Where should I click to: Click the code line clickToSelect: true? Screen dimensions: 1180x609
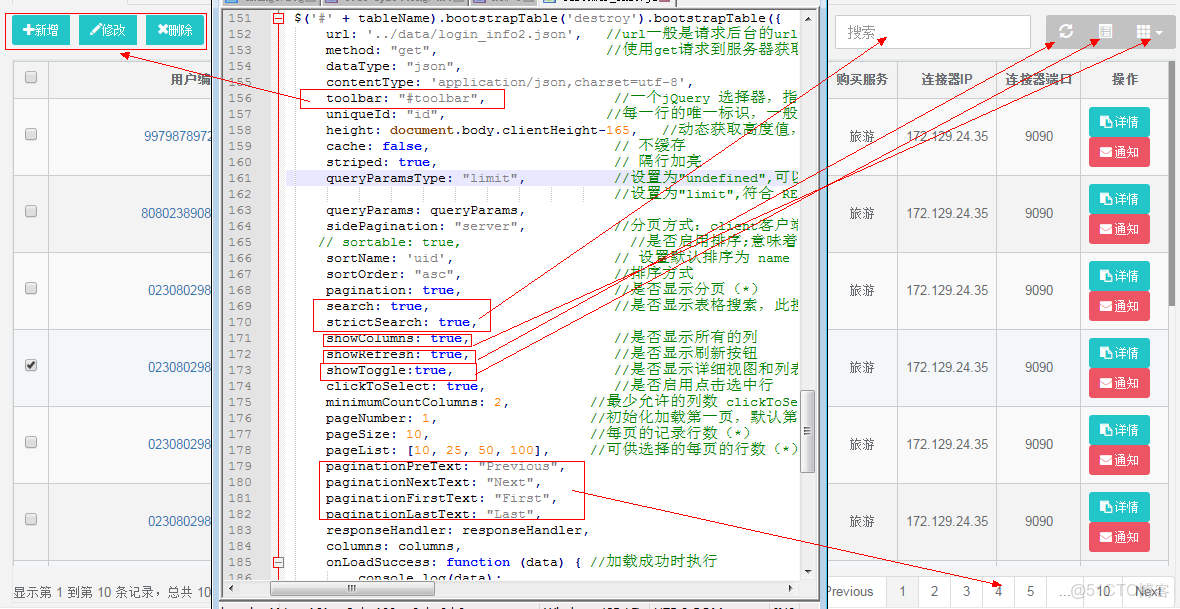tap(406, 386)
